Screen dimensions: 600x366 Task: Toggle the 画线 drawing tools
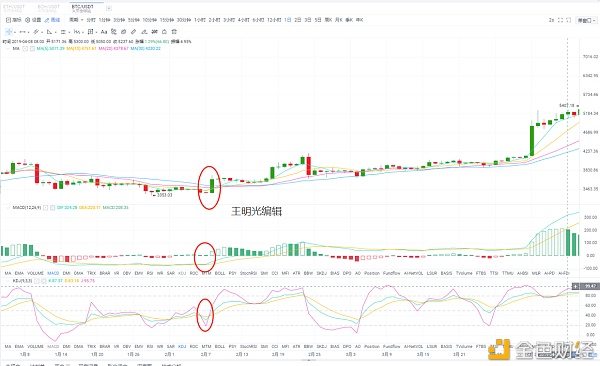point(52,20)
